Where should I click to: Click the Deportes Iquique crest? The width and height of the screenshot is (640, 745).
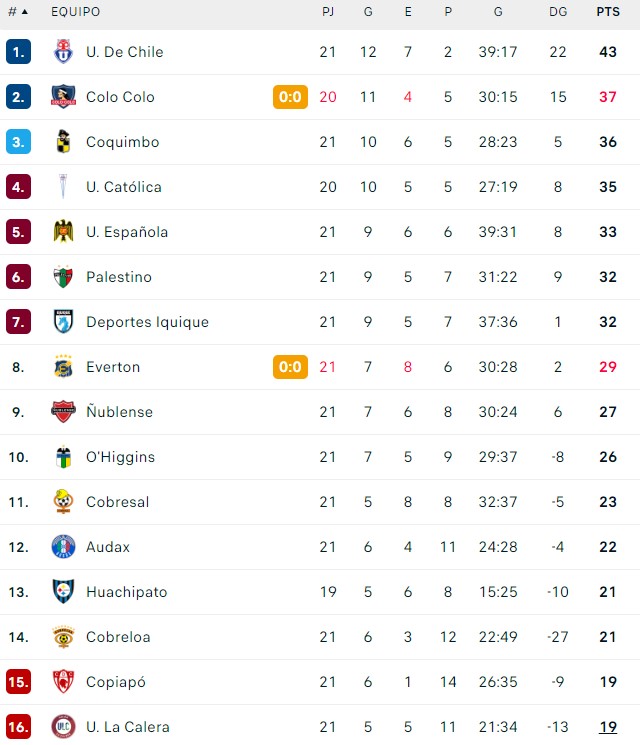pyautogui.click(x=63, y=322)
